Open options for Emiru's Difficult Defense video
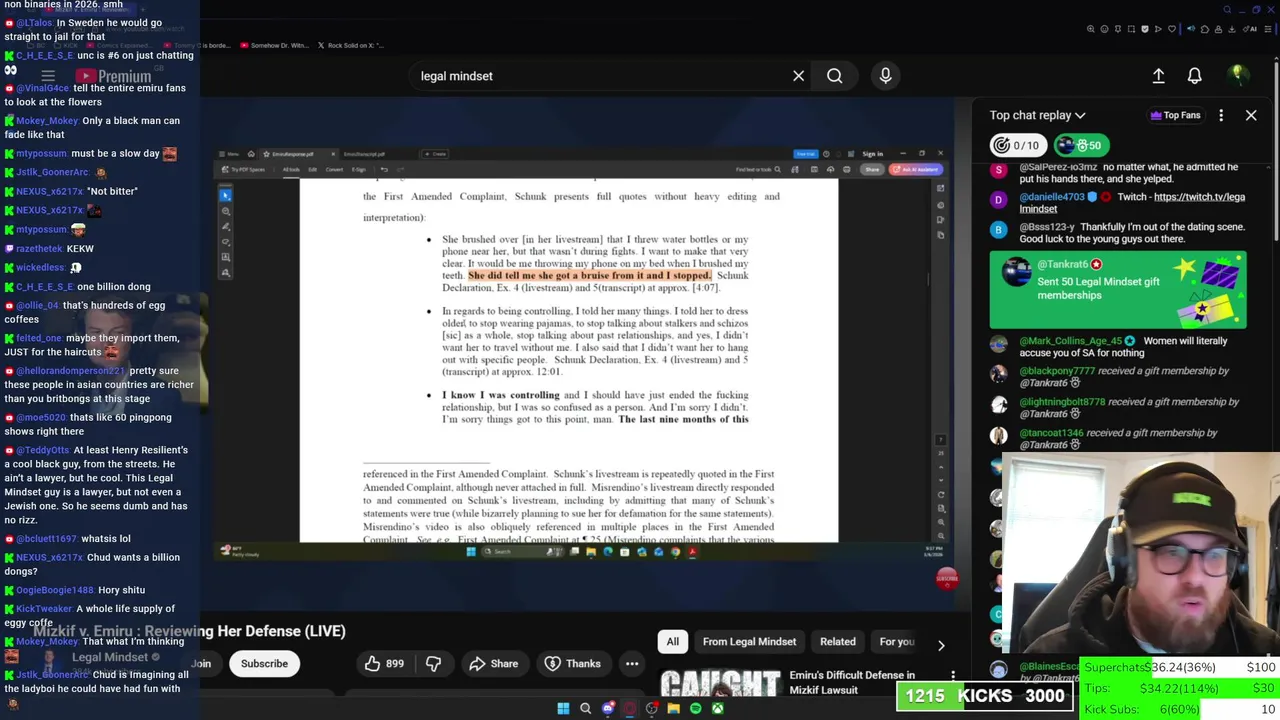 point(952,677)
